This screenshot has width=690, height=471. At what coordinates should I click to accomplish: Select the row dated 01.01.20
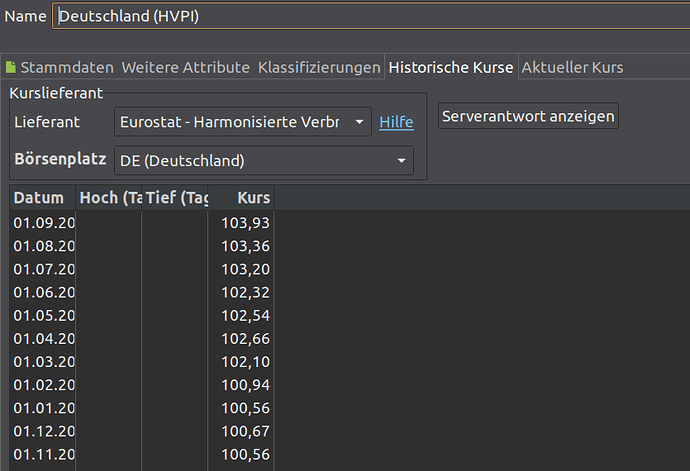(141, 408)
